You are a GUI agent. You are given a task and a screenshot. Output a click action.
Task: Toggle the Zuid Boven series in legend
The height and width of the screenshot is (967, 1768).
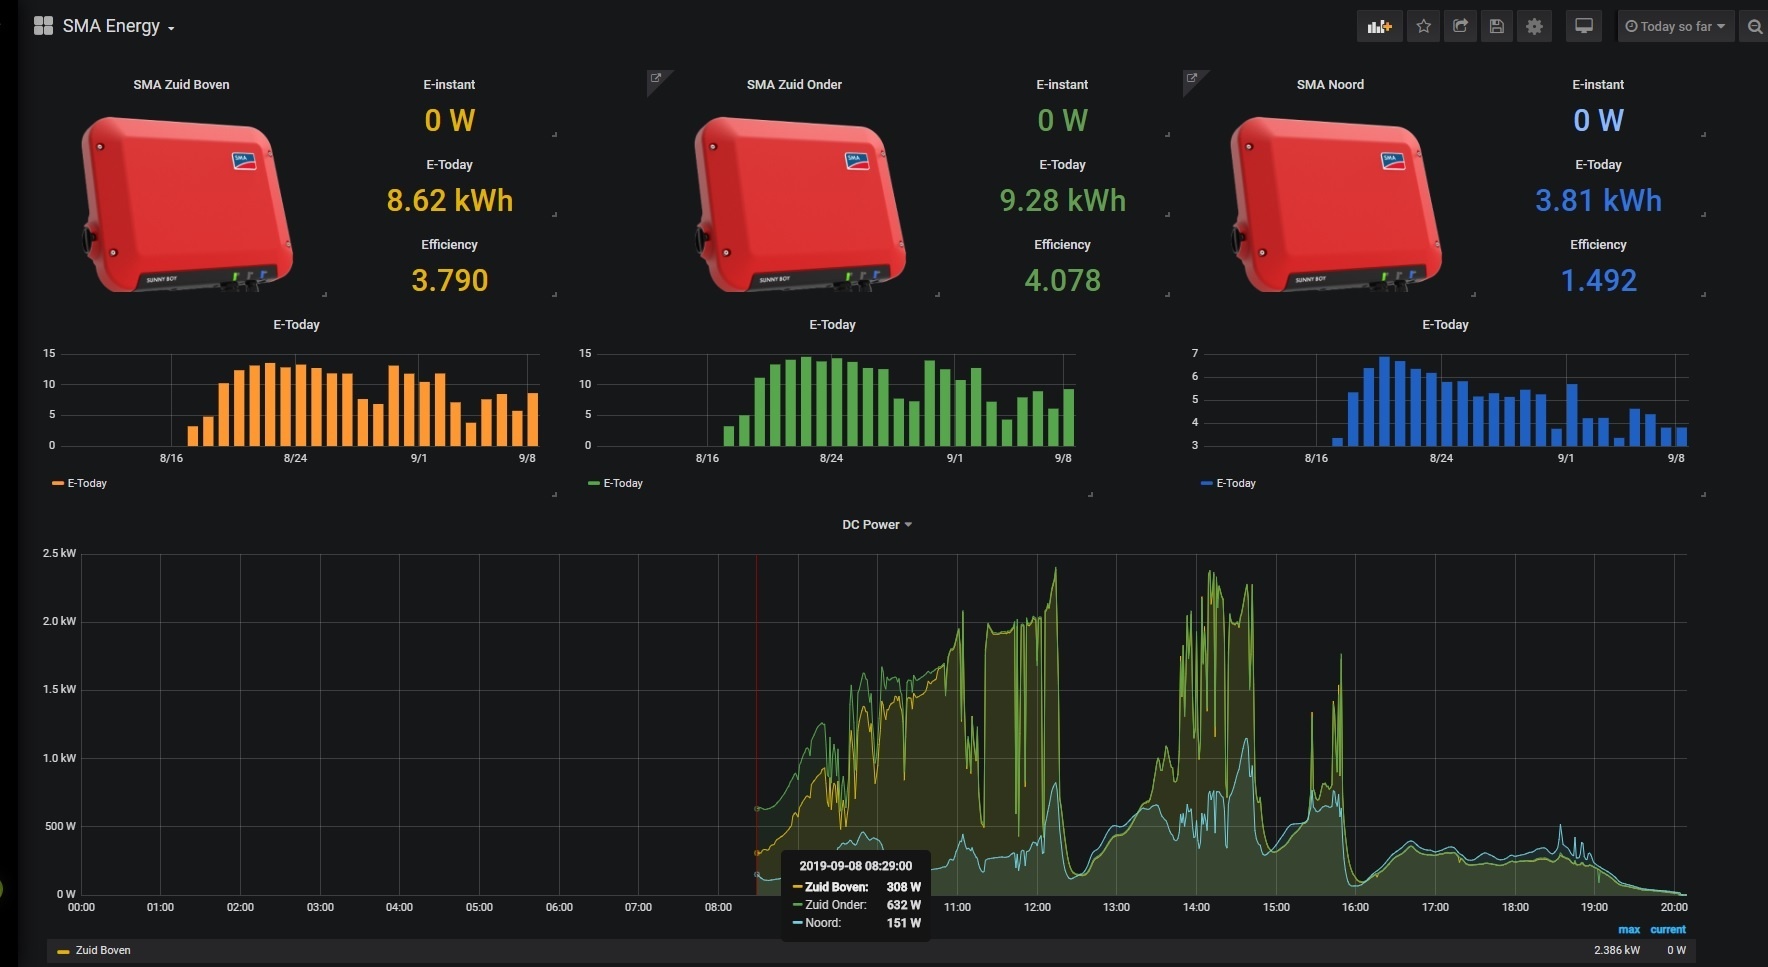[102, 950]
